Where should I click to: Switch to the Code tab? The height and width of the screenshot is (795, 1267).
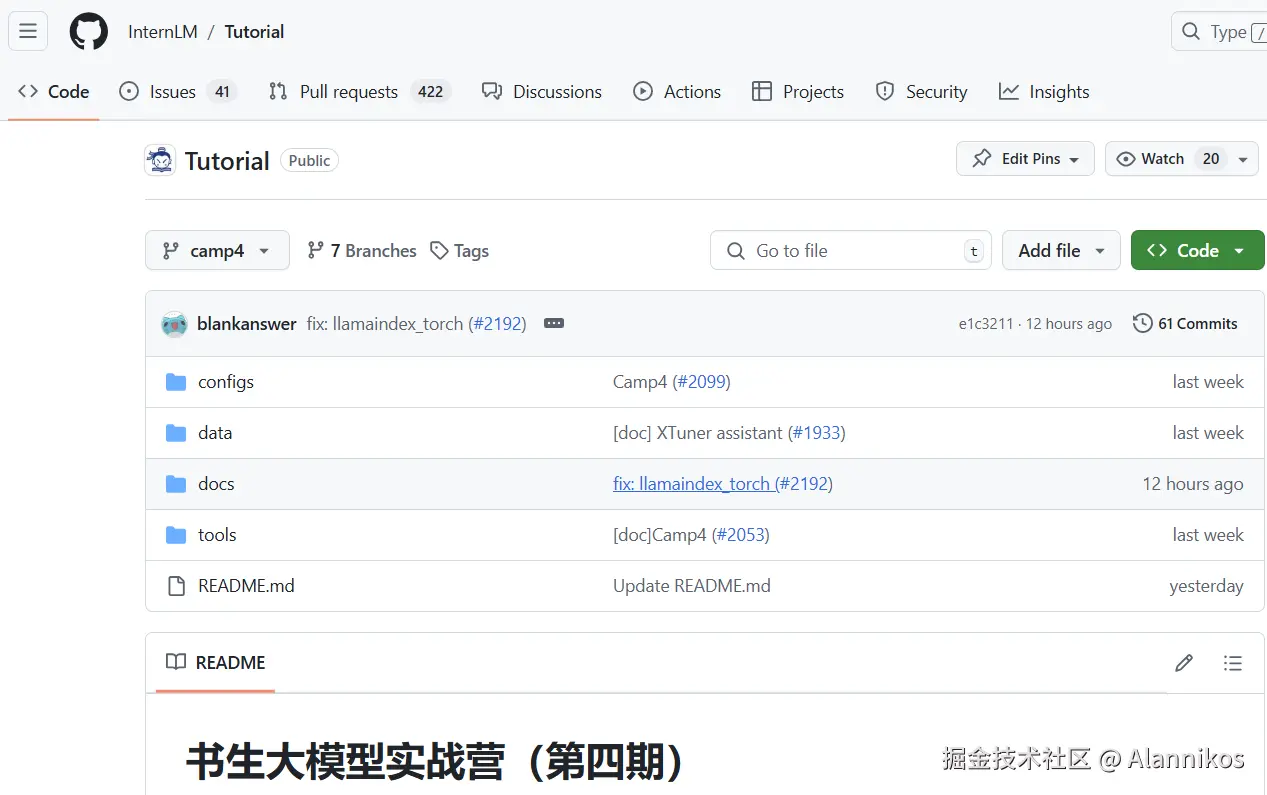coord(54,91)
